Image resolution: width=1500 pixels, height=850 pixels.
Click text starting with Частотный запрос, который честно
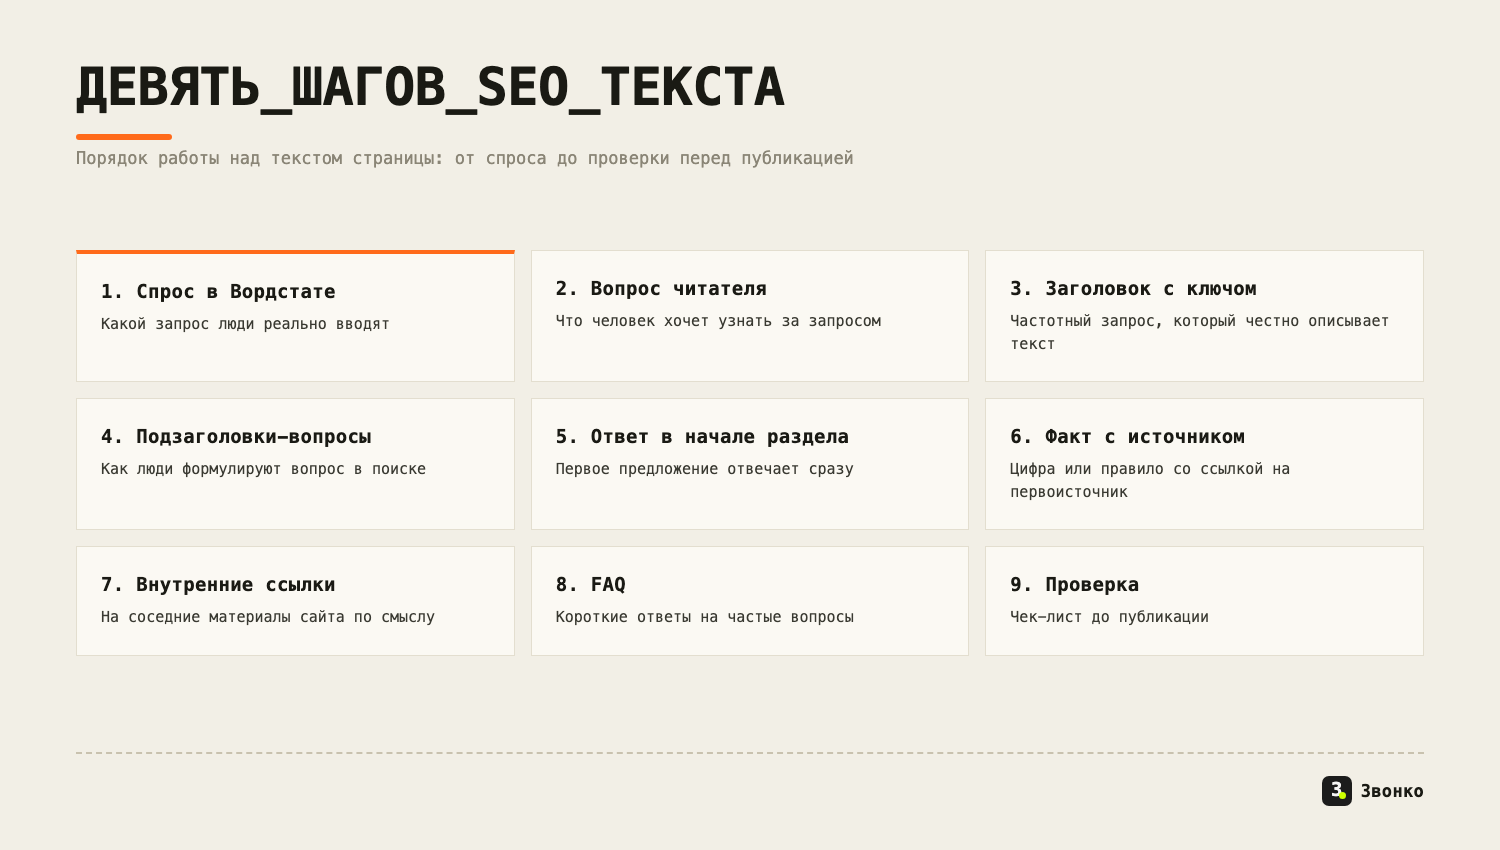1199,332
